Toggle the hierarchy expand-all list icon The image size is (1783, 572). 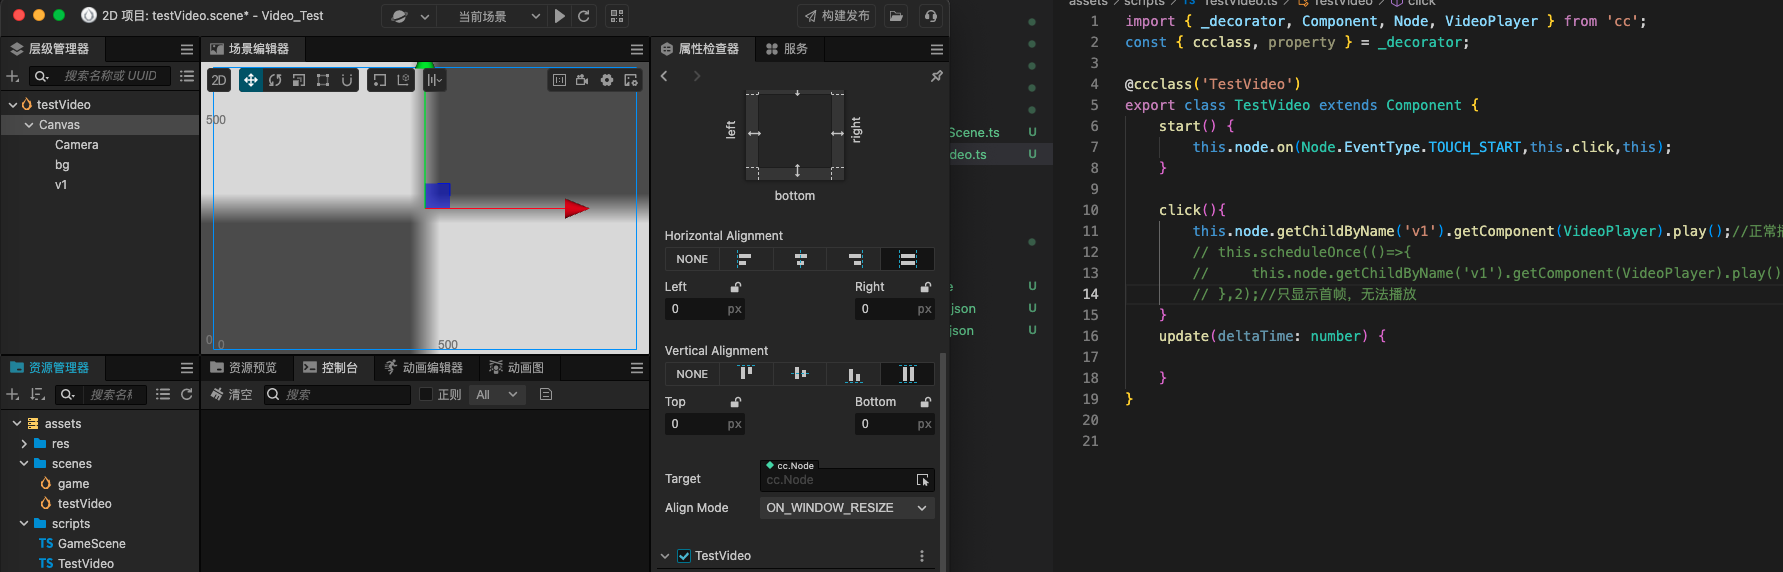coord(187,76)
